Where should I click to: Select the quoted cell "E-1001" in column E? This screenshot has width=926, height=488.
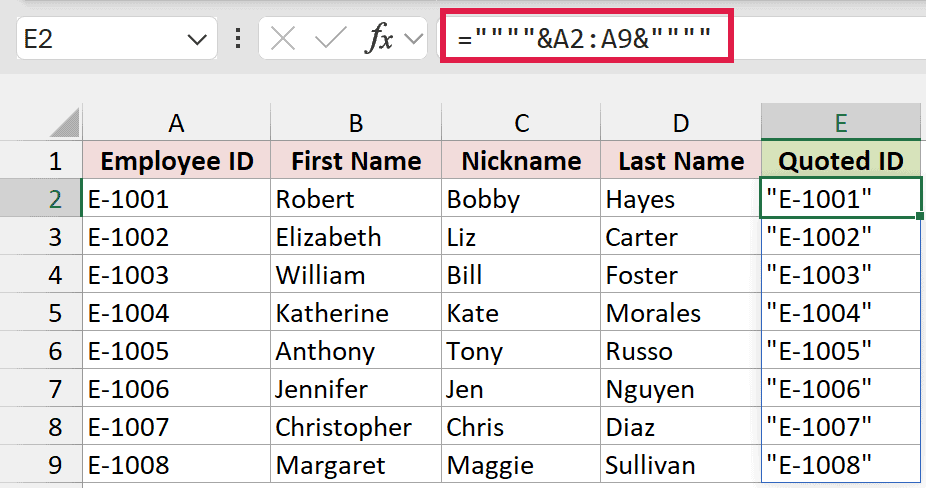(841, 199)
